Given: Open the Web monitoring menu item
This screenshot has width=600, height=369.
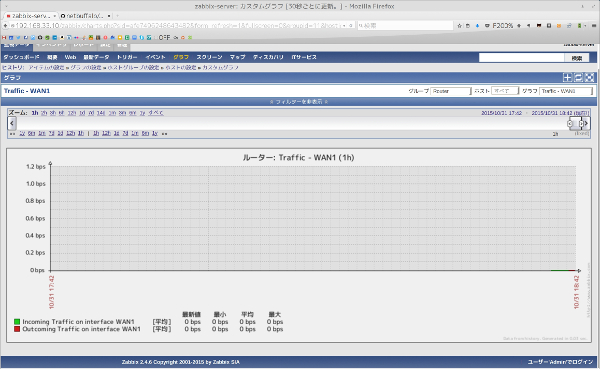Looking at the screenshot, I should point(70,57).
